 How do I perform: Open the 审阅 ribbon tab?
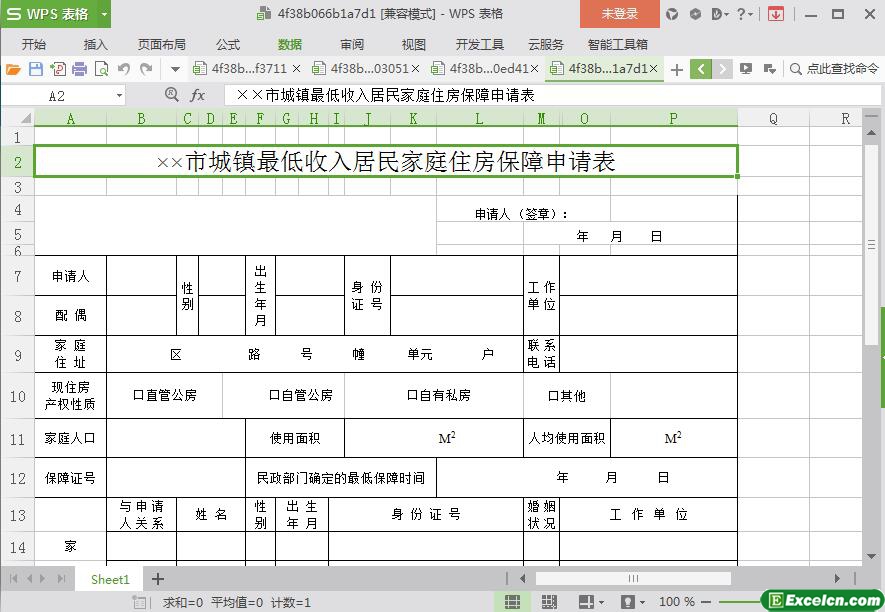(x=352, y=44)
